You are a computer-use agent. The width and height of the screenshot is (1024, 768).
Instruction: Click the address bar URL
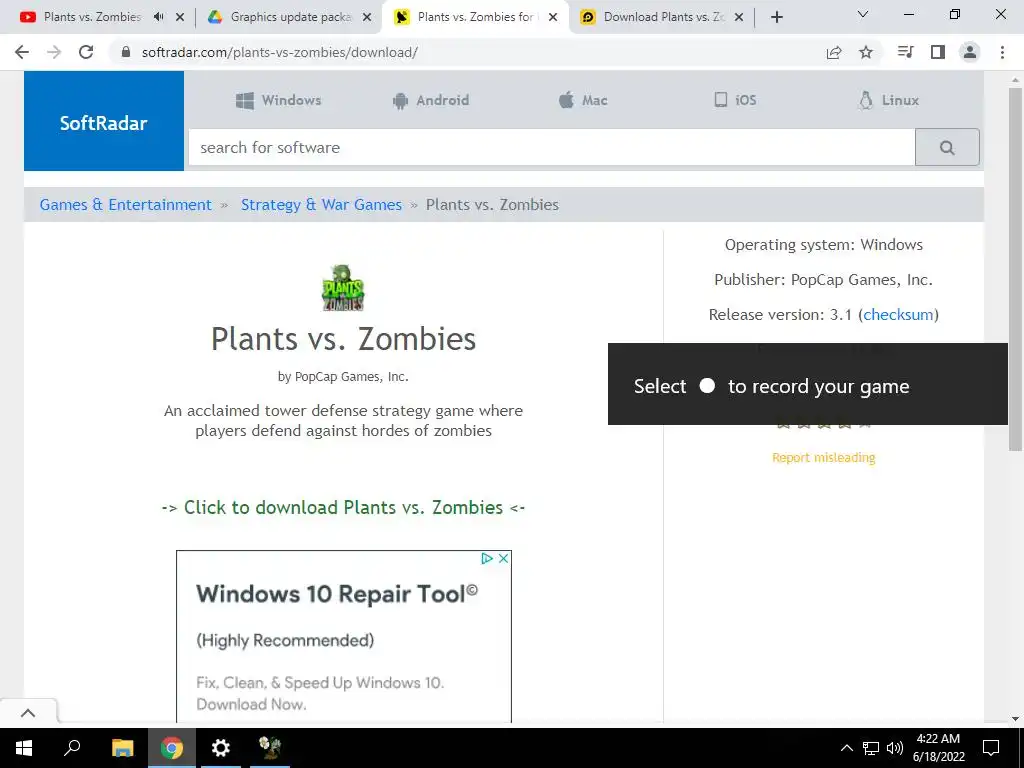(280, 52)
